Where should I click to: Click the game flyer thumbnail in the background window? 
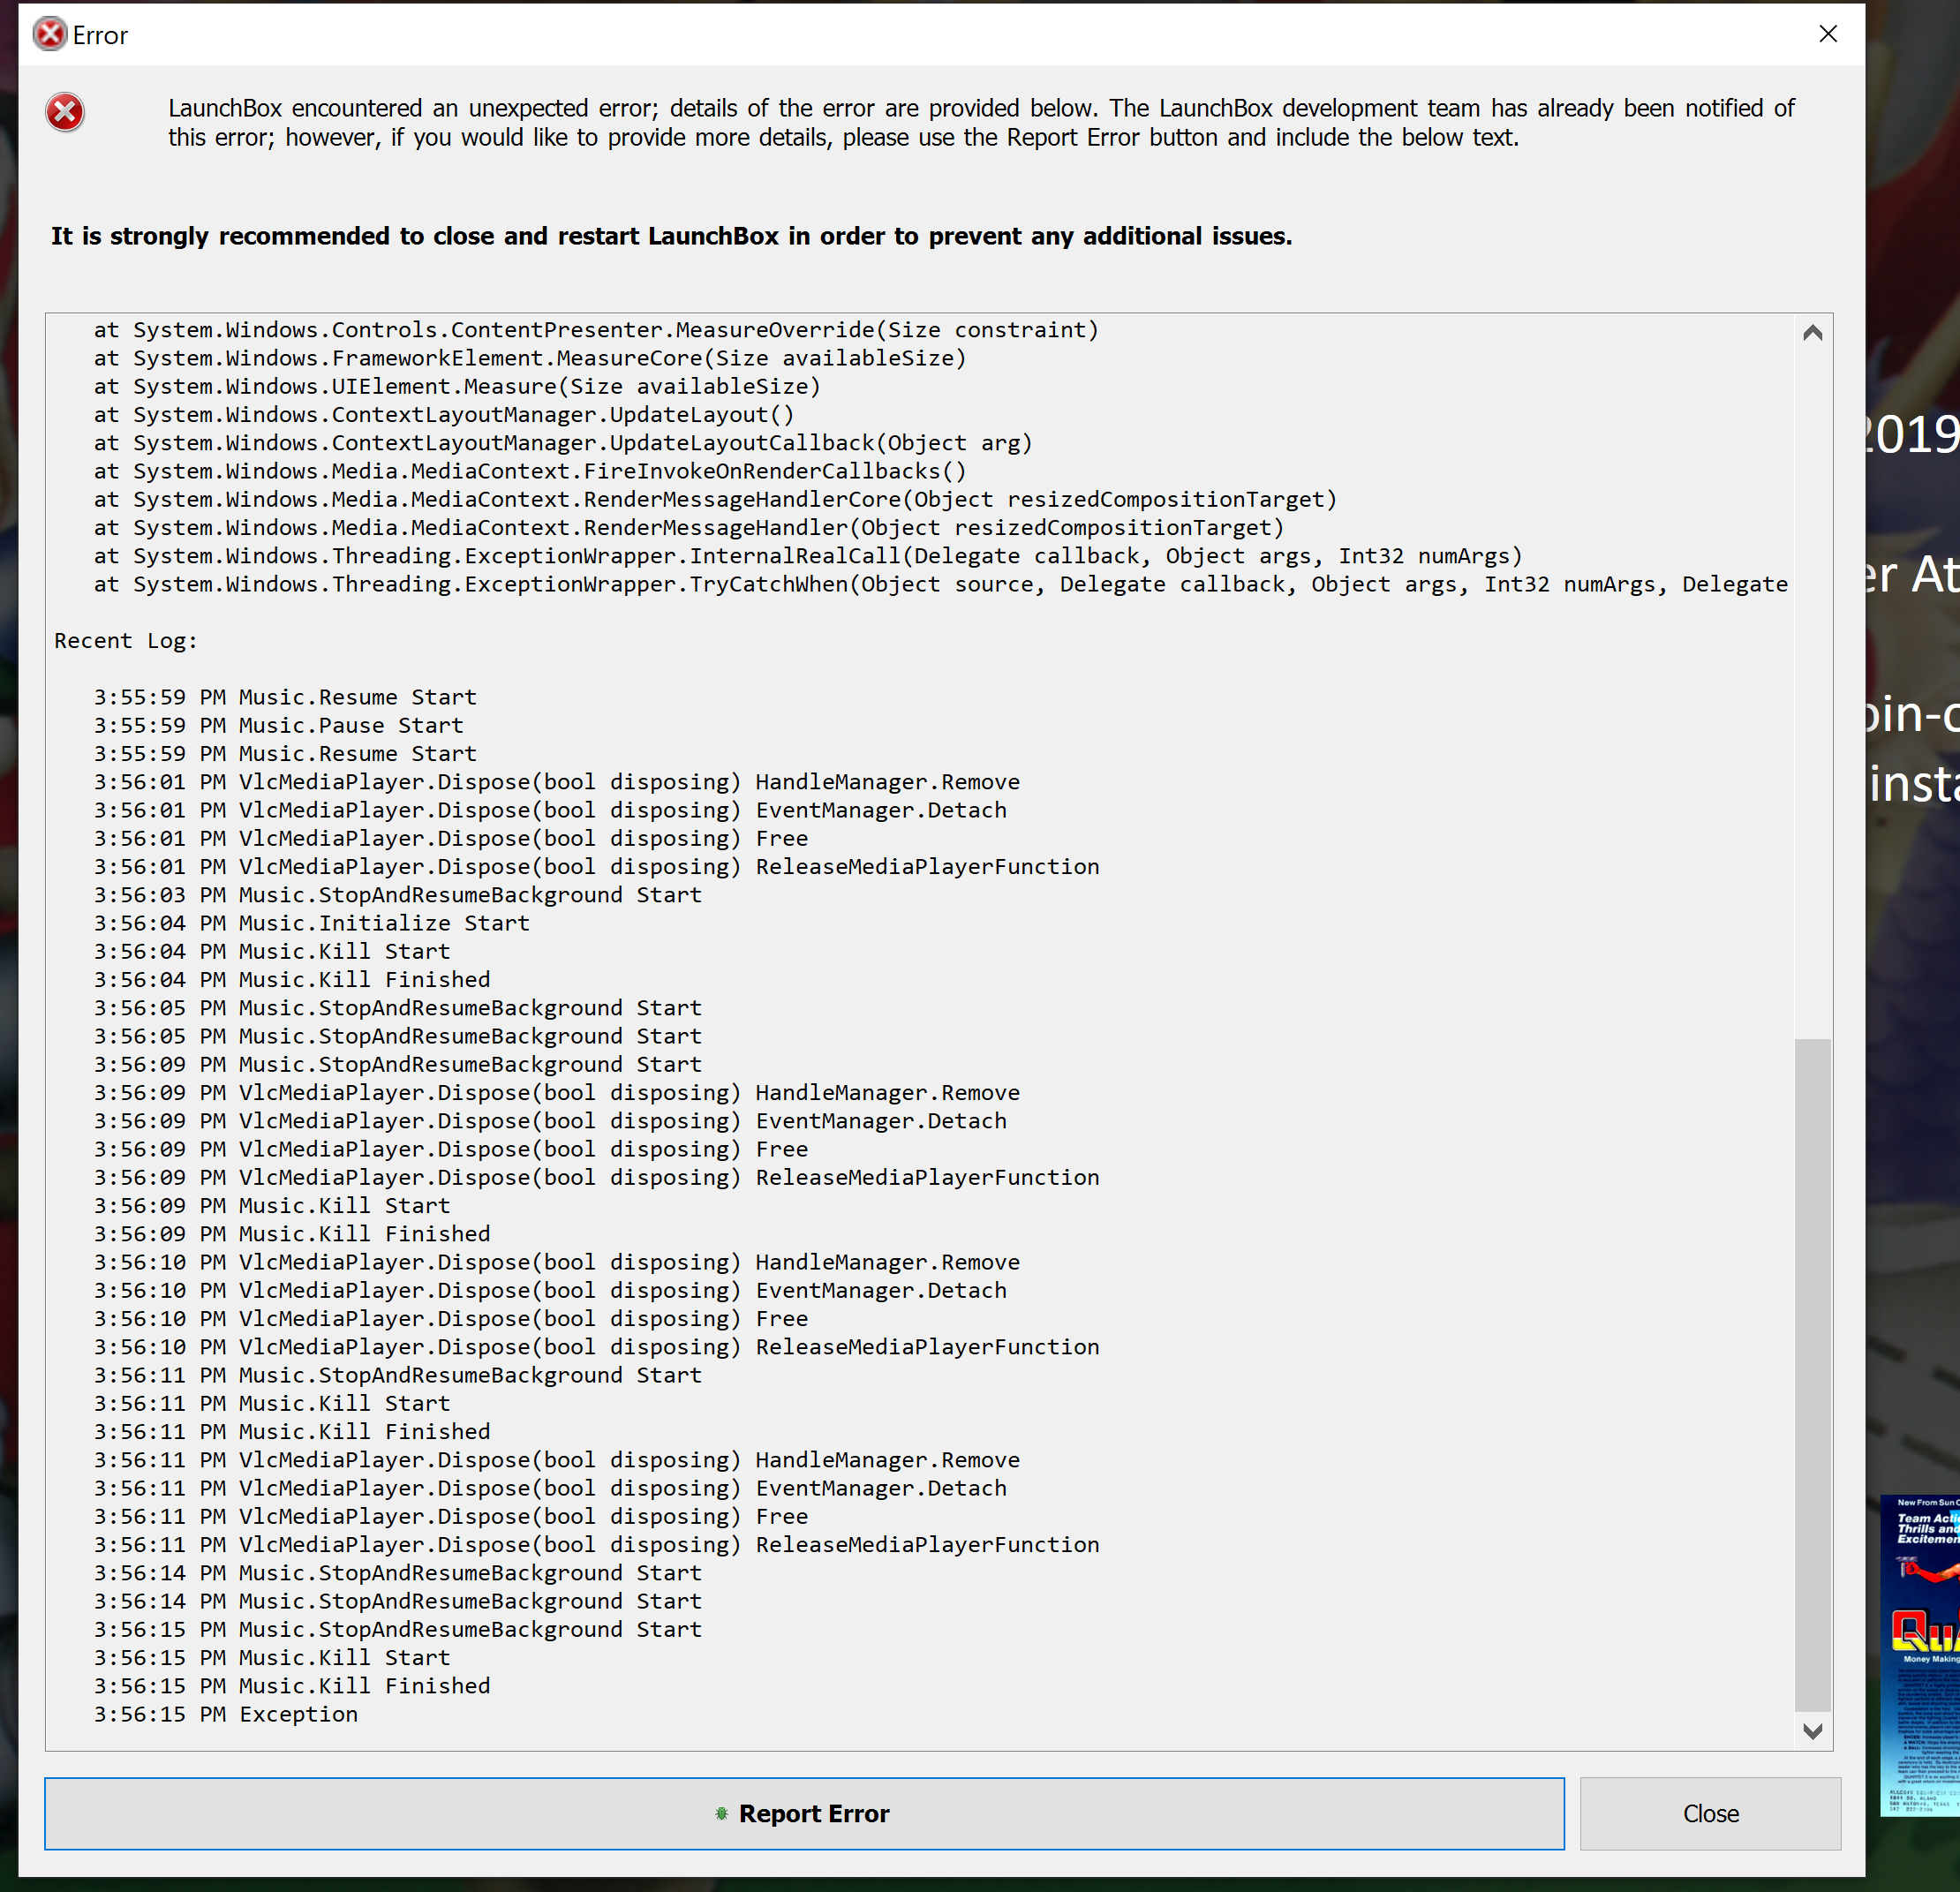[x=1920, y=1655]
